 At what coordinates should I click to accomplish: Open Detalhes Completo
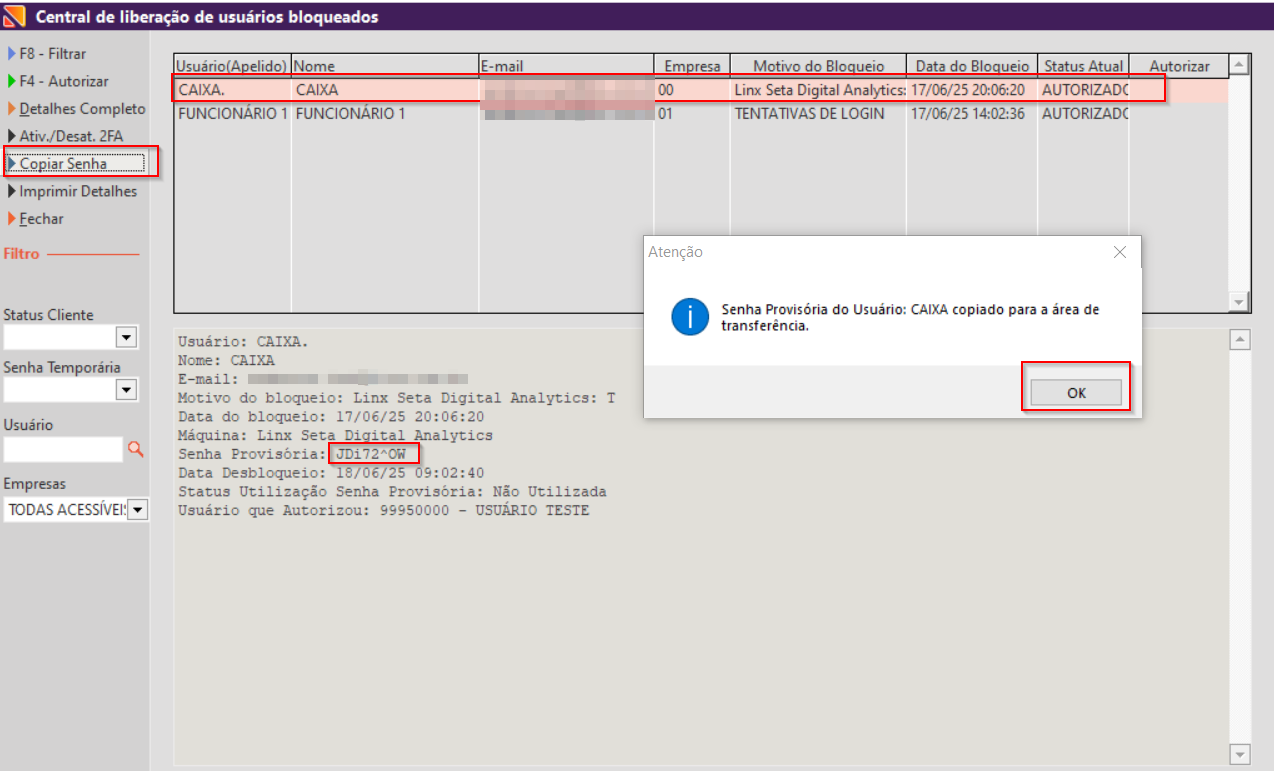click(76, 108)
